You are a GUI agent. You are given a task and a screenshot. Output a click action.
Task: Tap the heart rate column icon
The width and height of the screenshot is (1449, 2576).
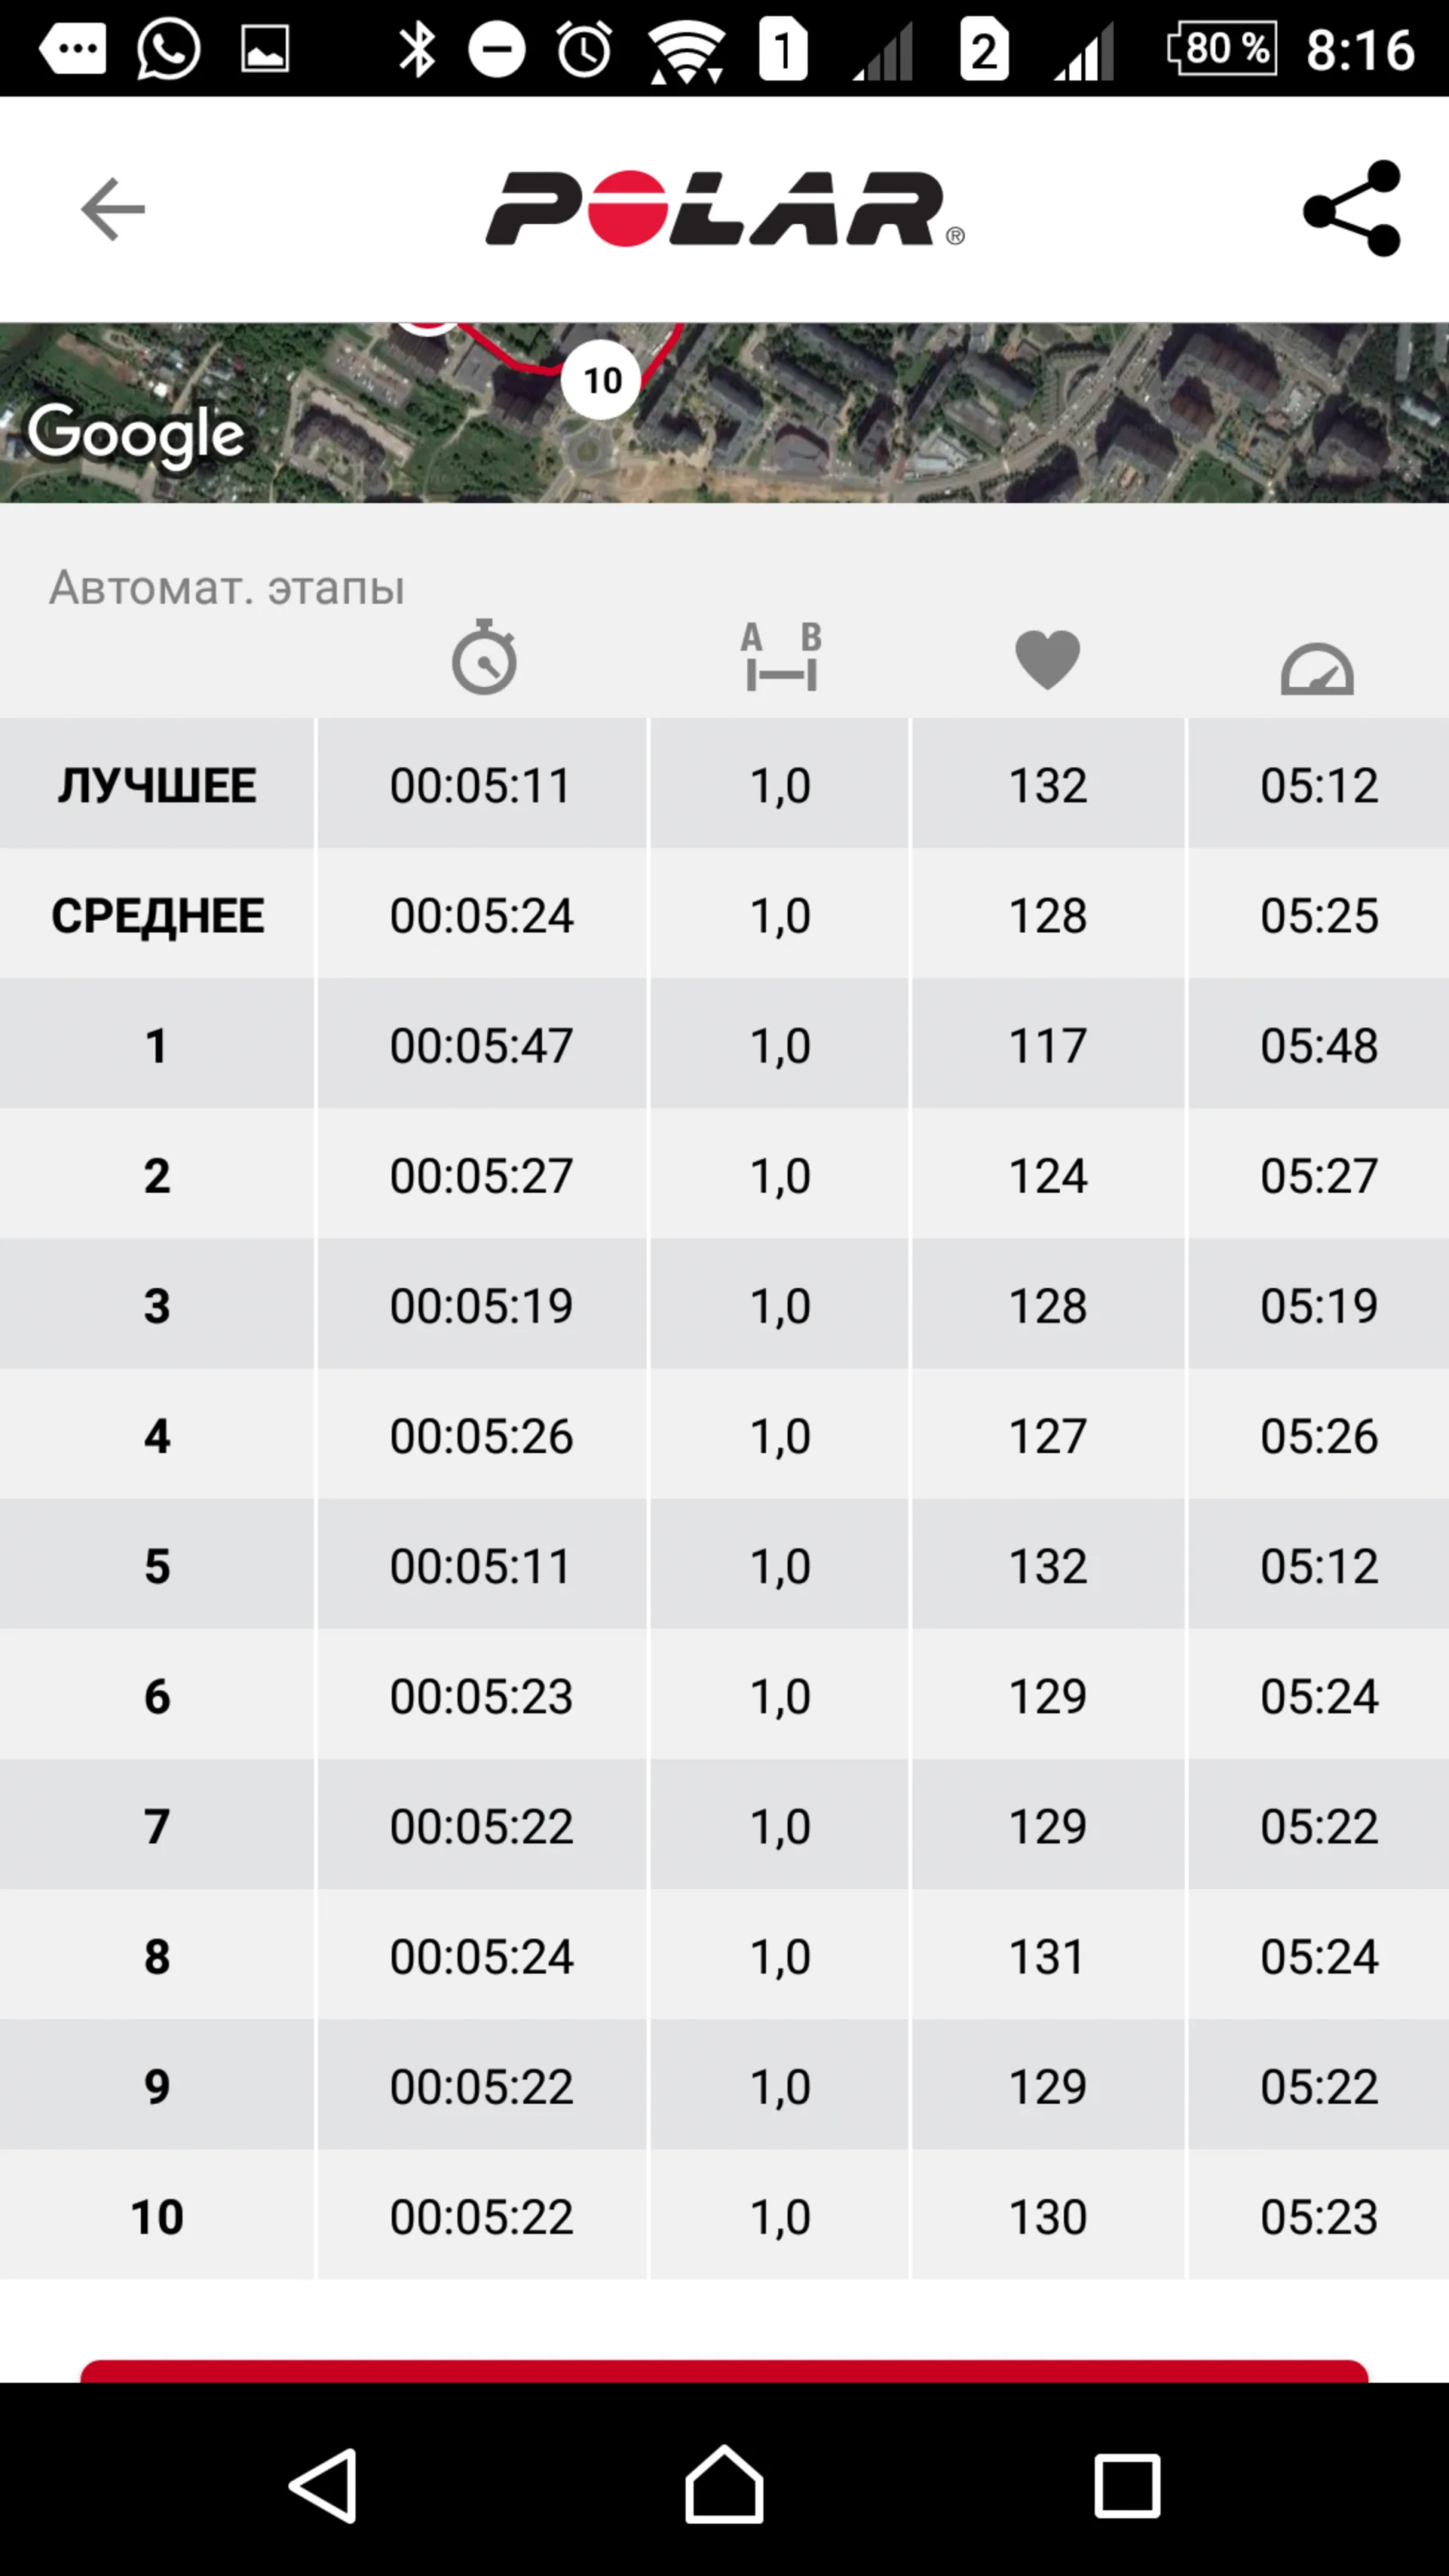1047,660
